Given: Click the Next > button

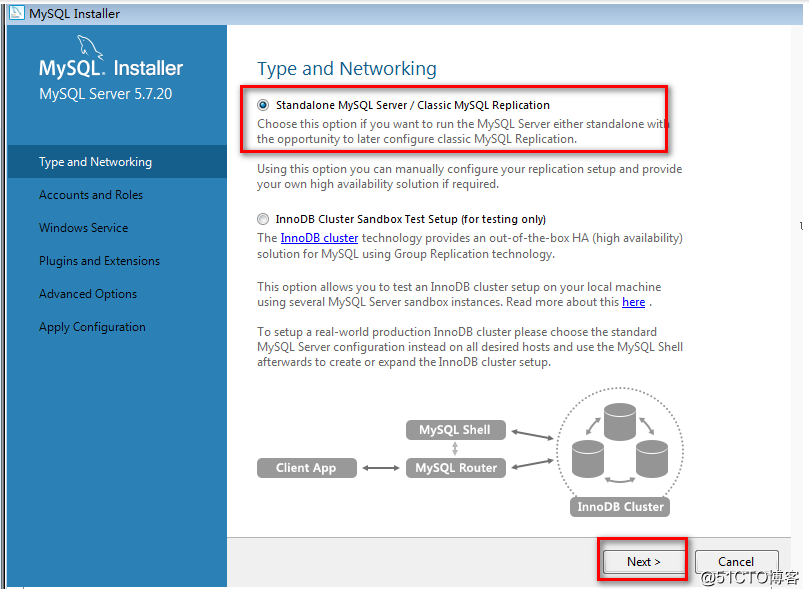Looking at the screenshot, I should point(643,561).
